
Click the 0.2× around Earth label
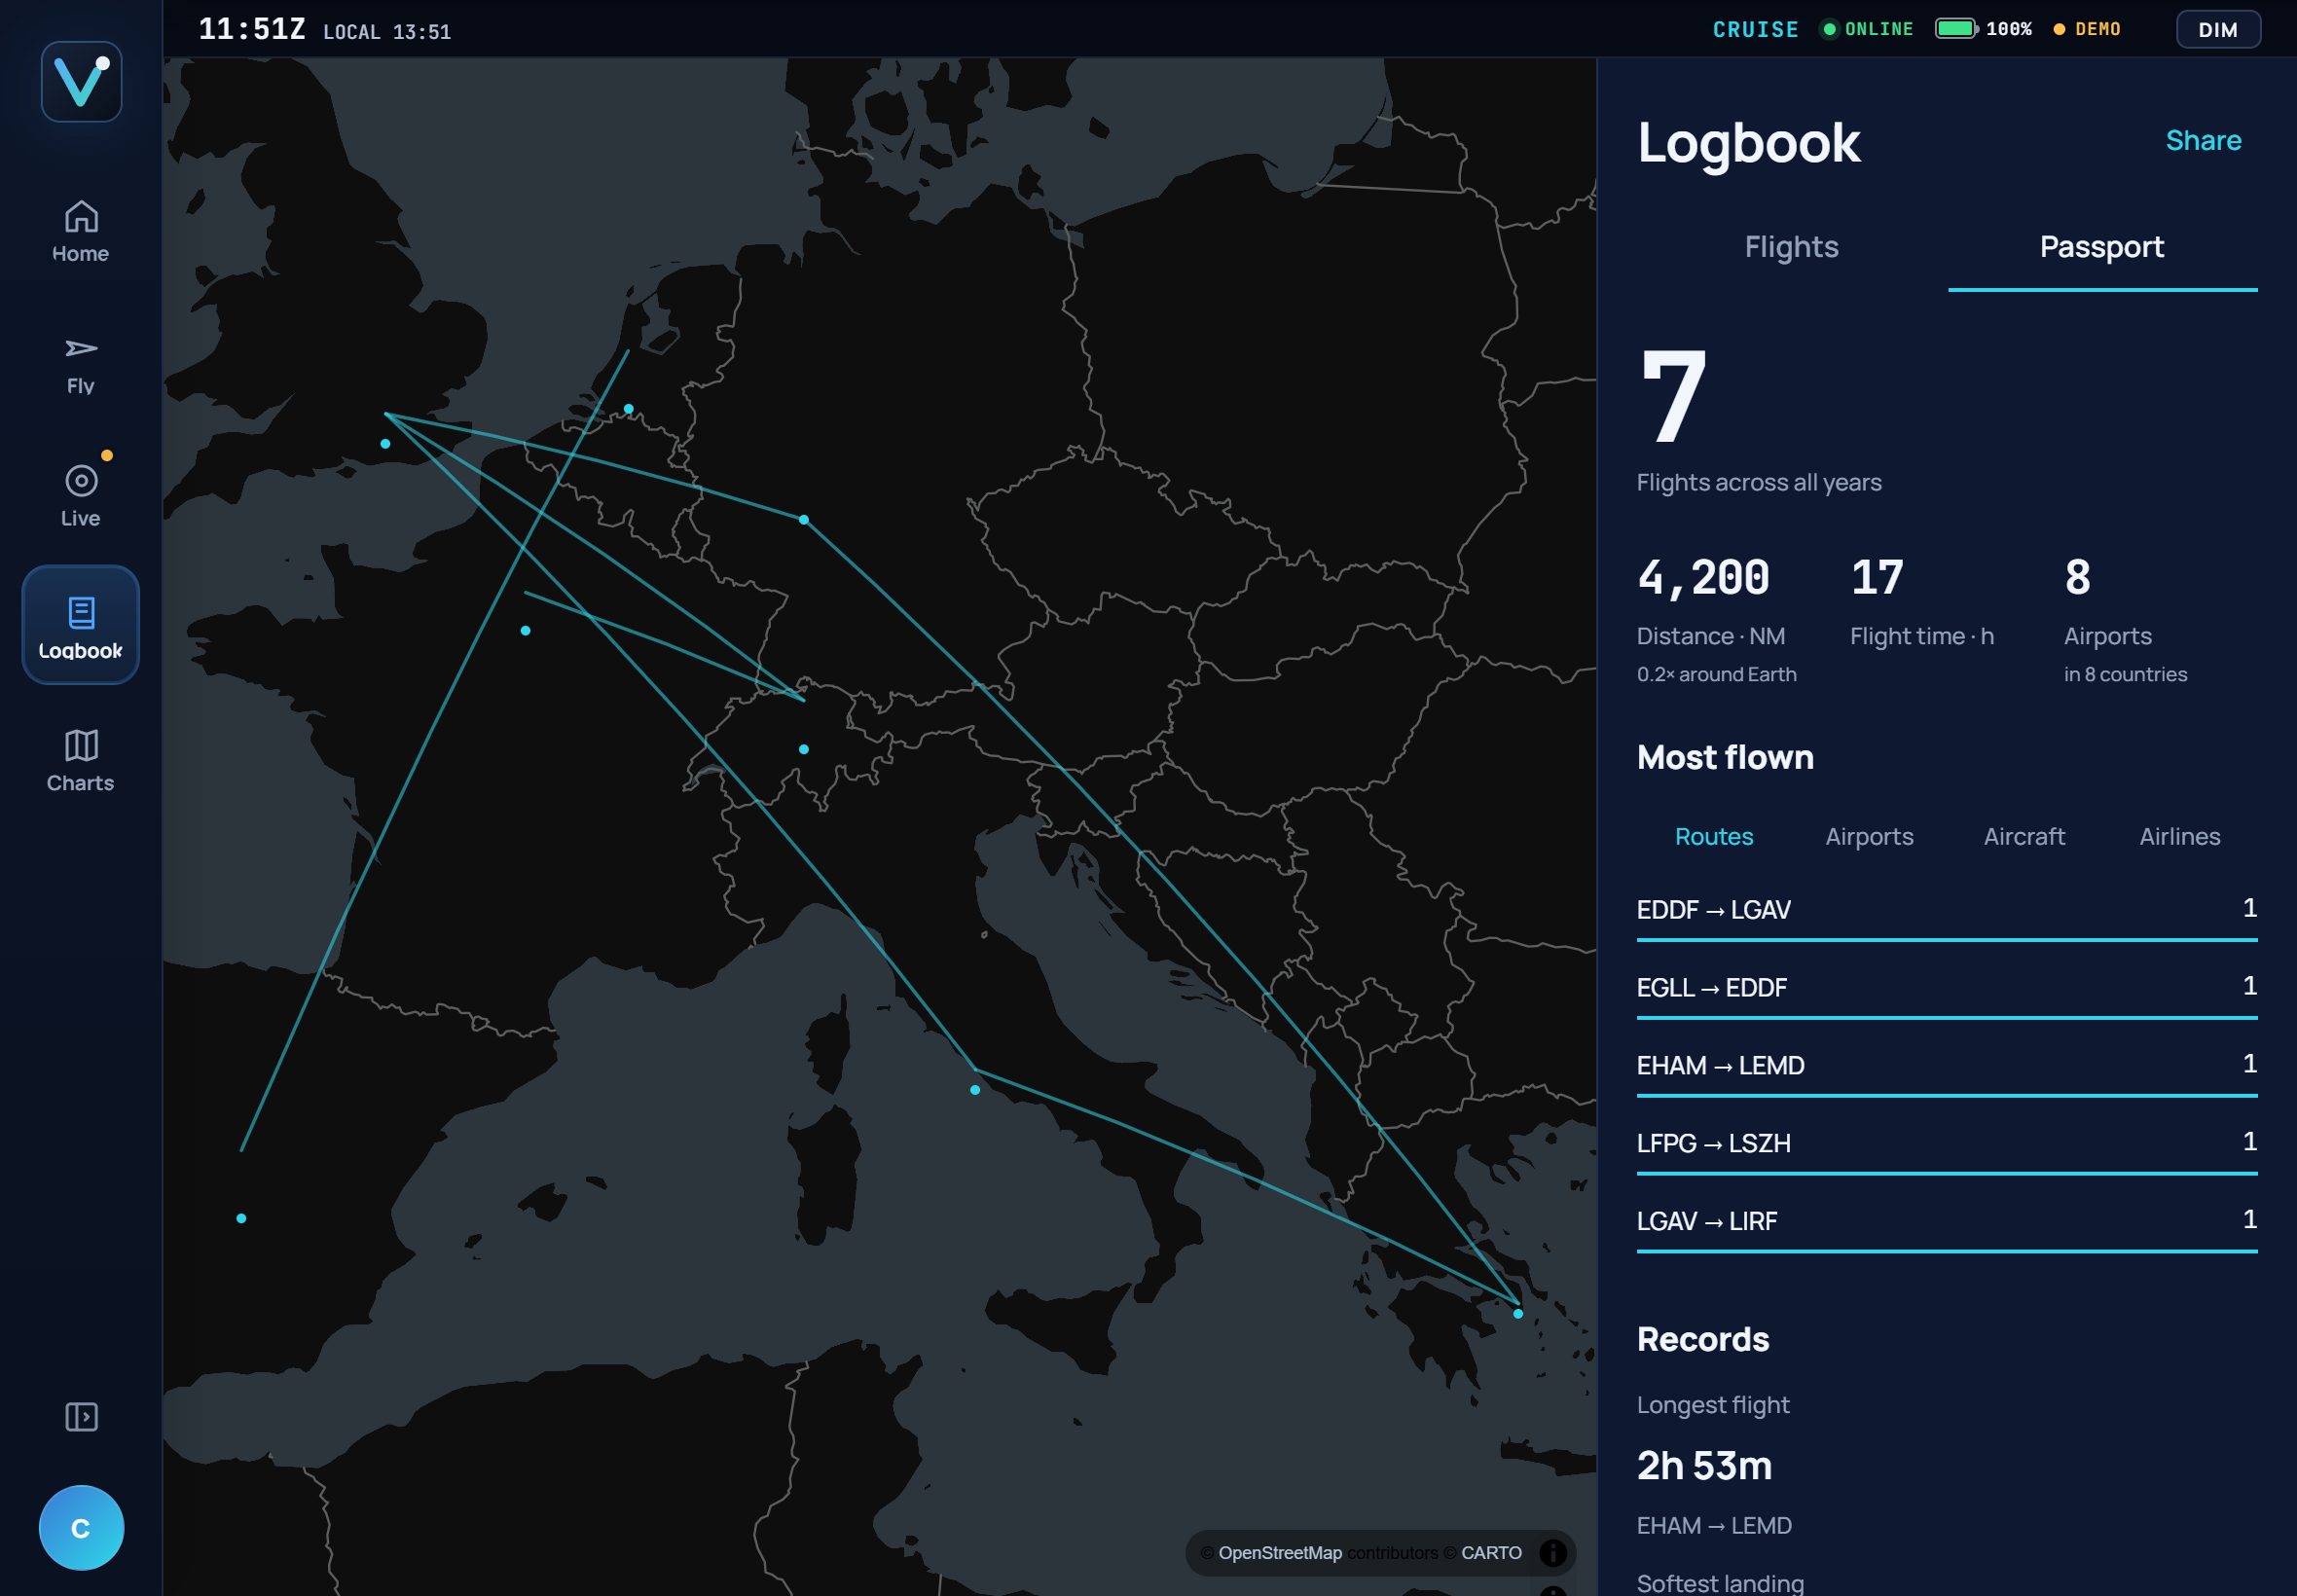click(x=1716, y=675)
